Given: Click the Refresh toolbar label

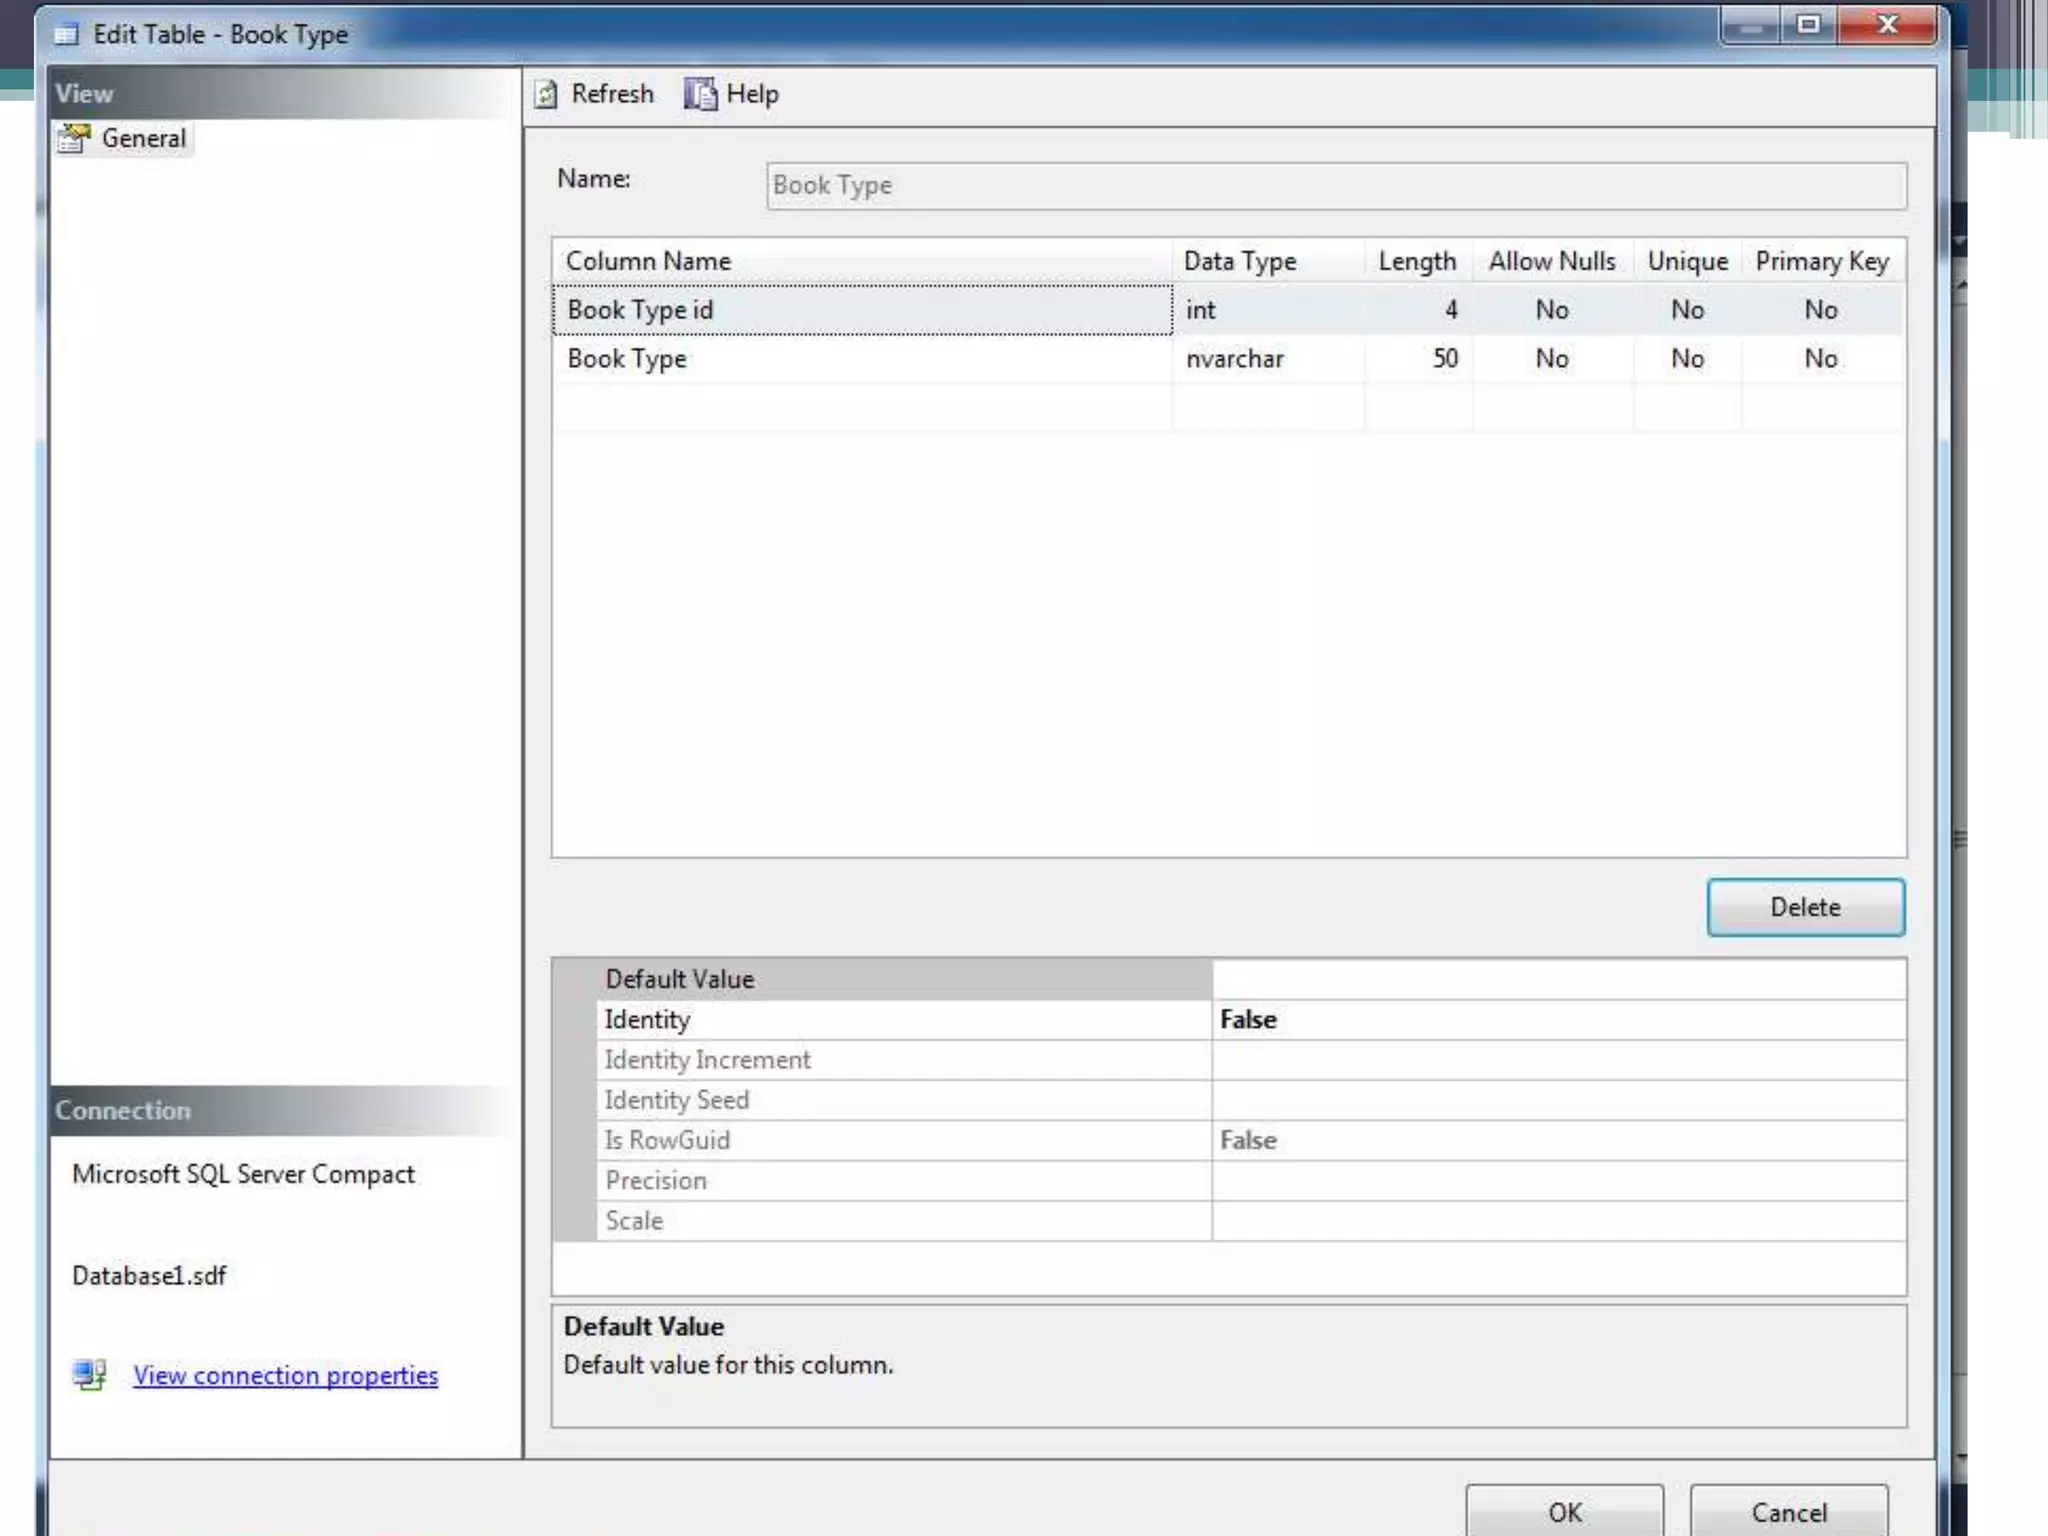Looking at the screenshot, I should 612,94.
